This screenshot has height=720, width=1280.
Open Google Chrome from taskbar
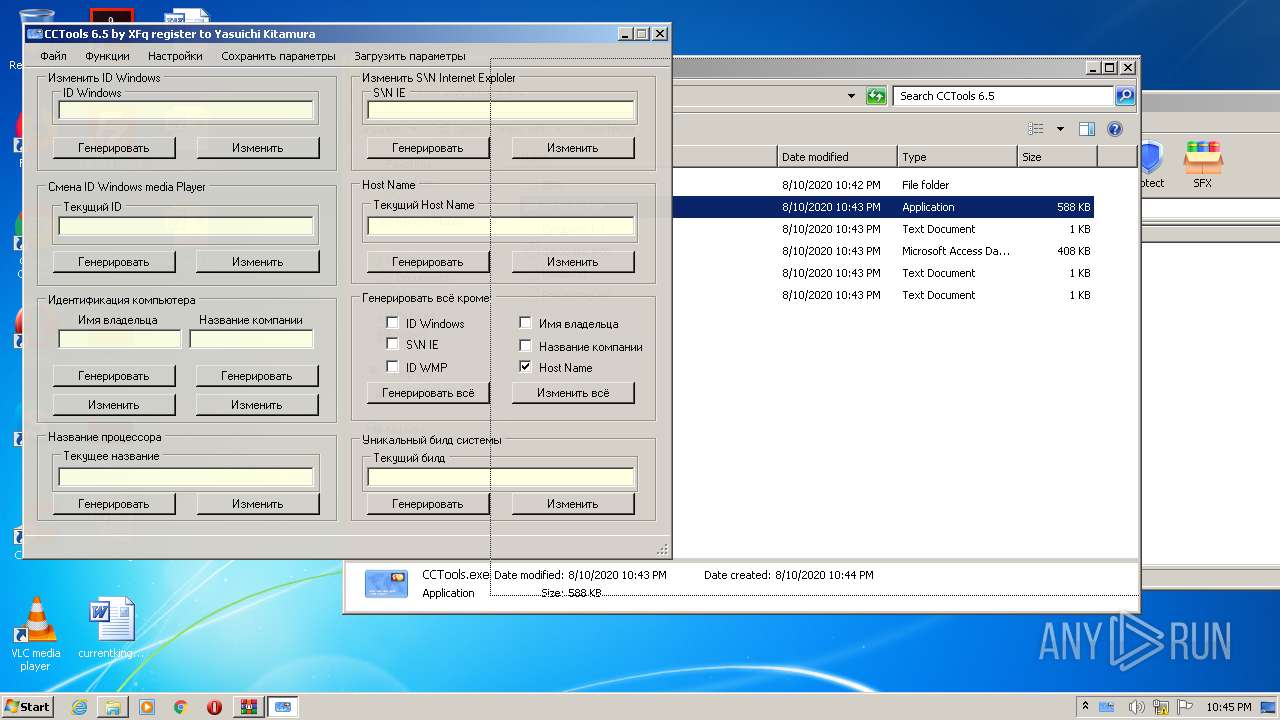tap(180, 707)
